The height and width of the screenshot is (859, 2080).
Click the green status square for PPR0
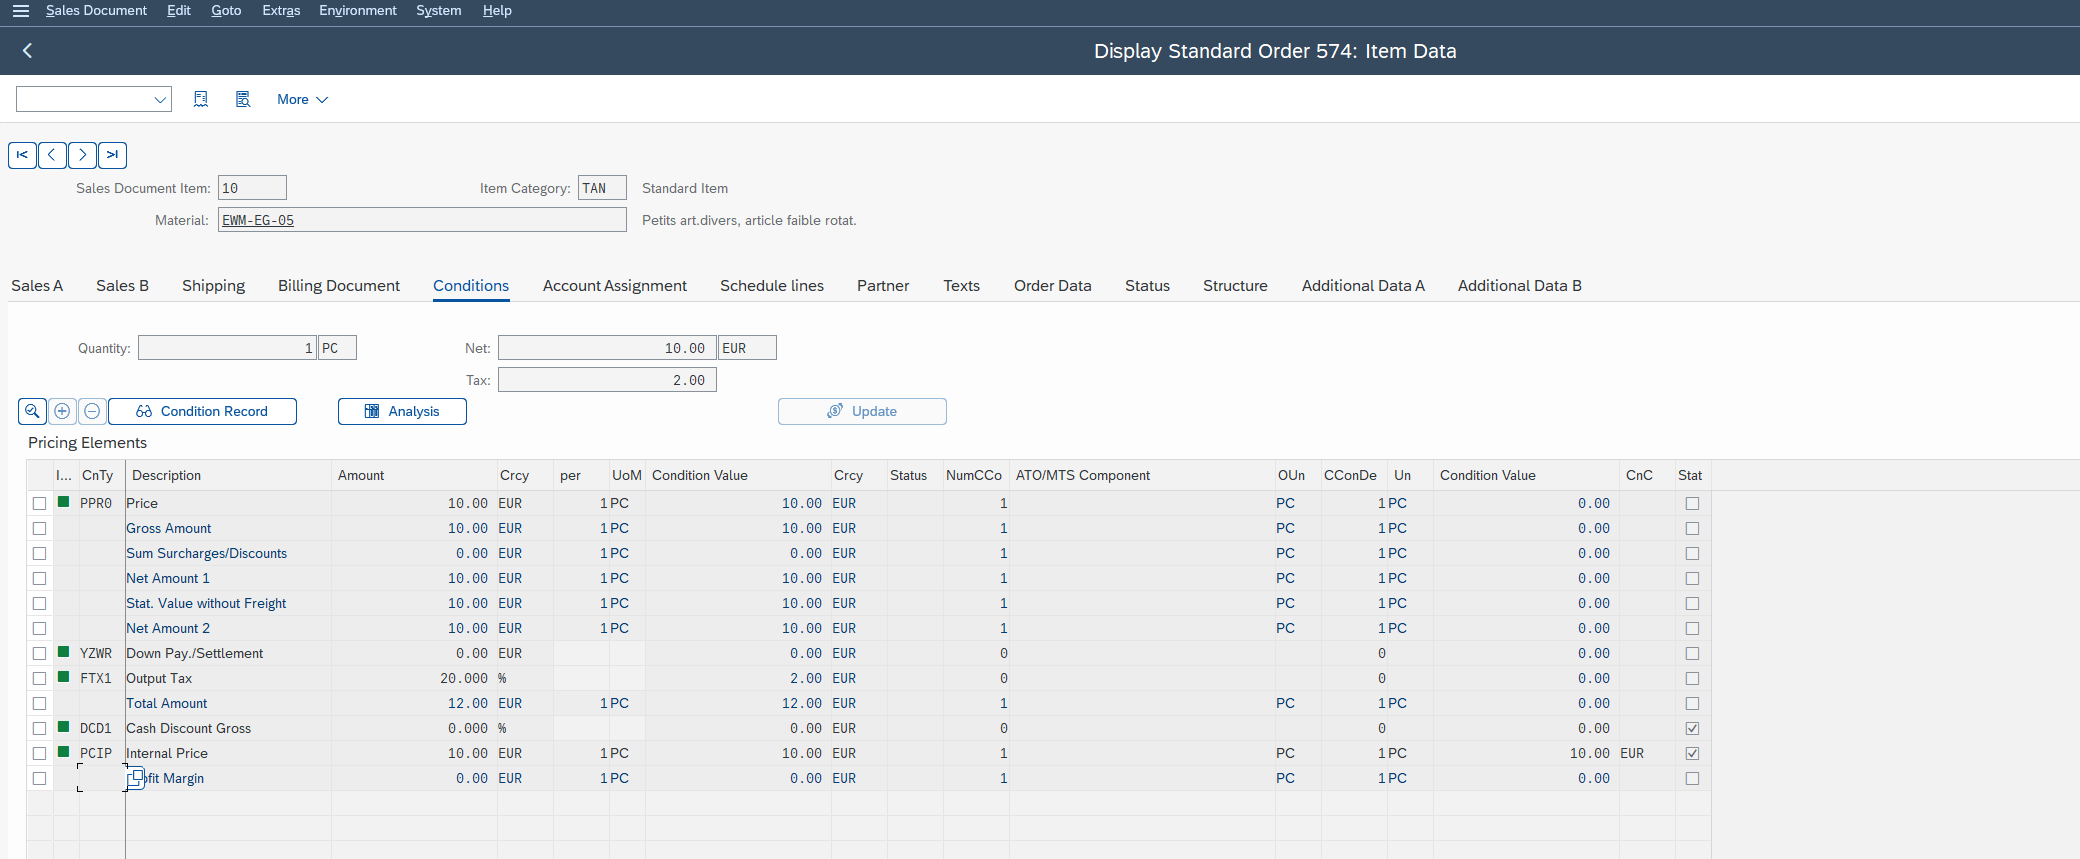click(64, 502)
